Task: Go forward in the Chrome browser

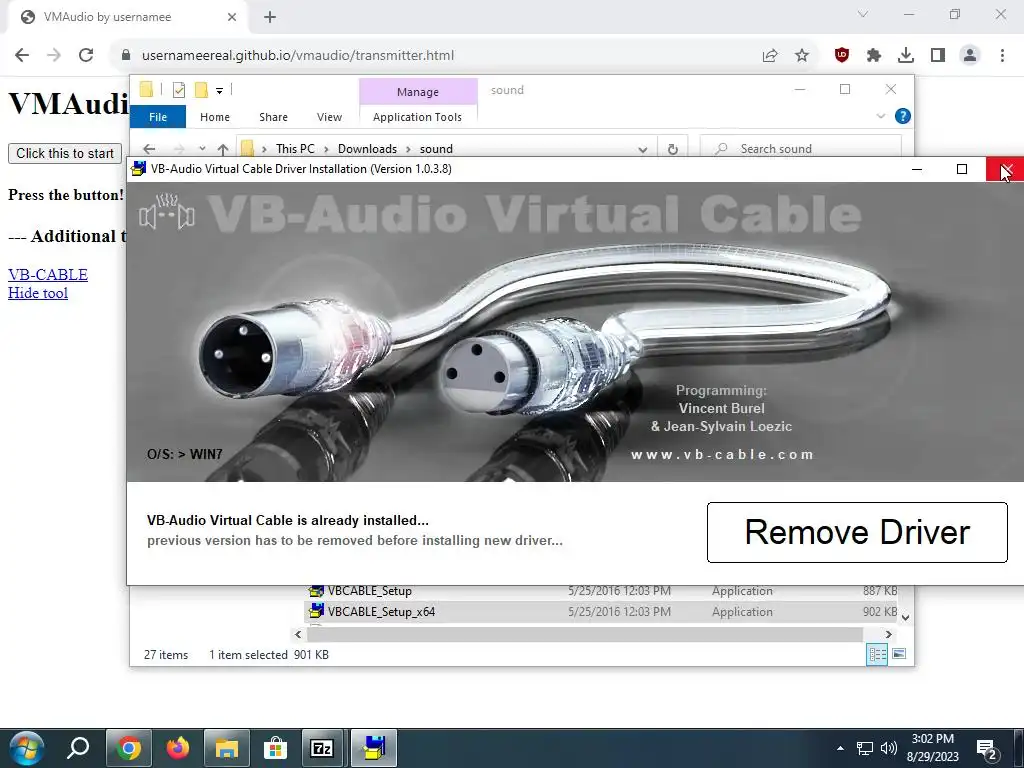Action: (54, 56)
